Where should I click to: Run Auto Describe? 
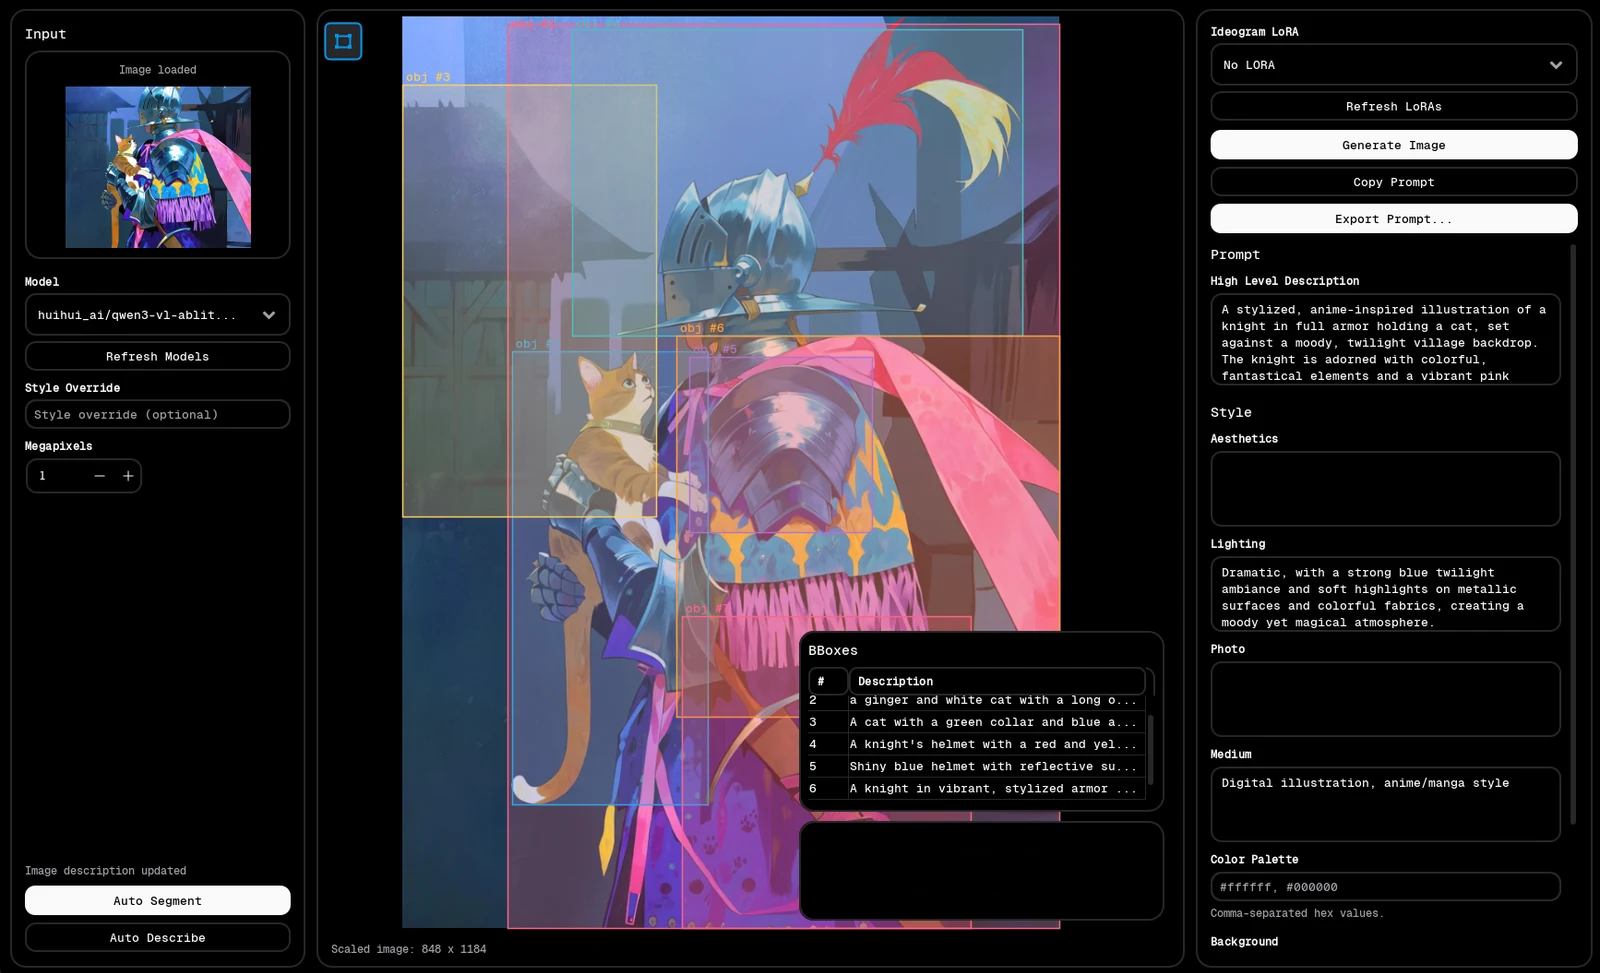(x=158, y=938)
